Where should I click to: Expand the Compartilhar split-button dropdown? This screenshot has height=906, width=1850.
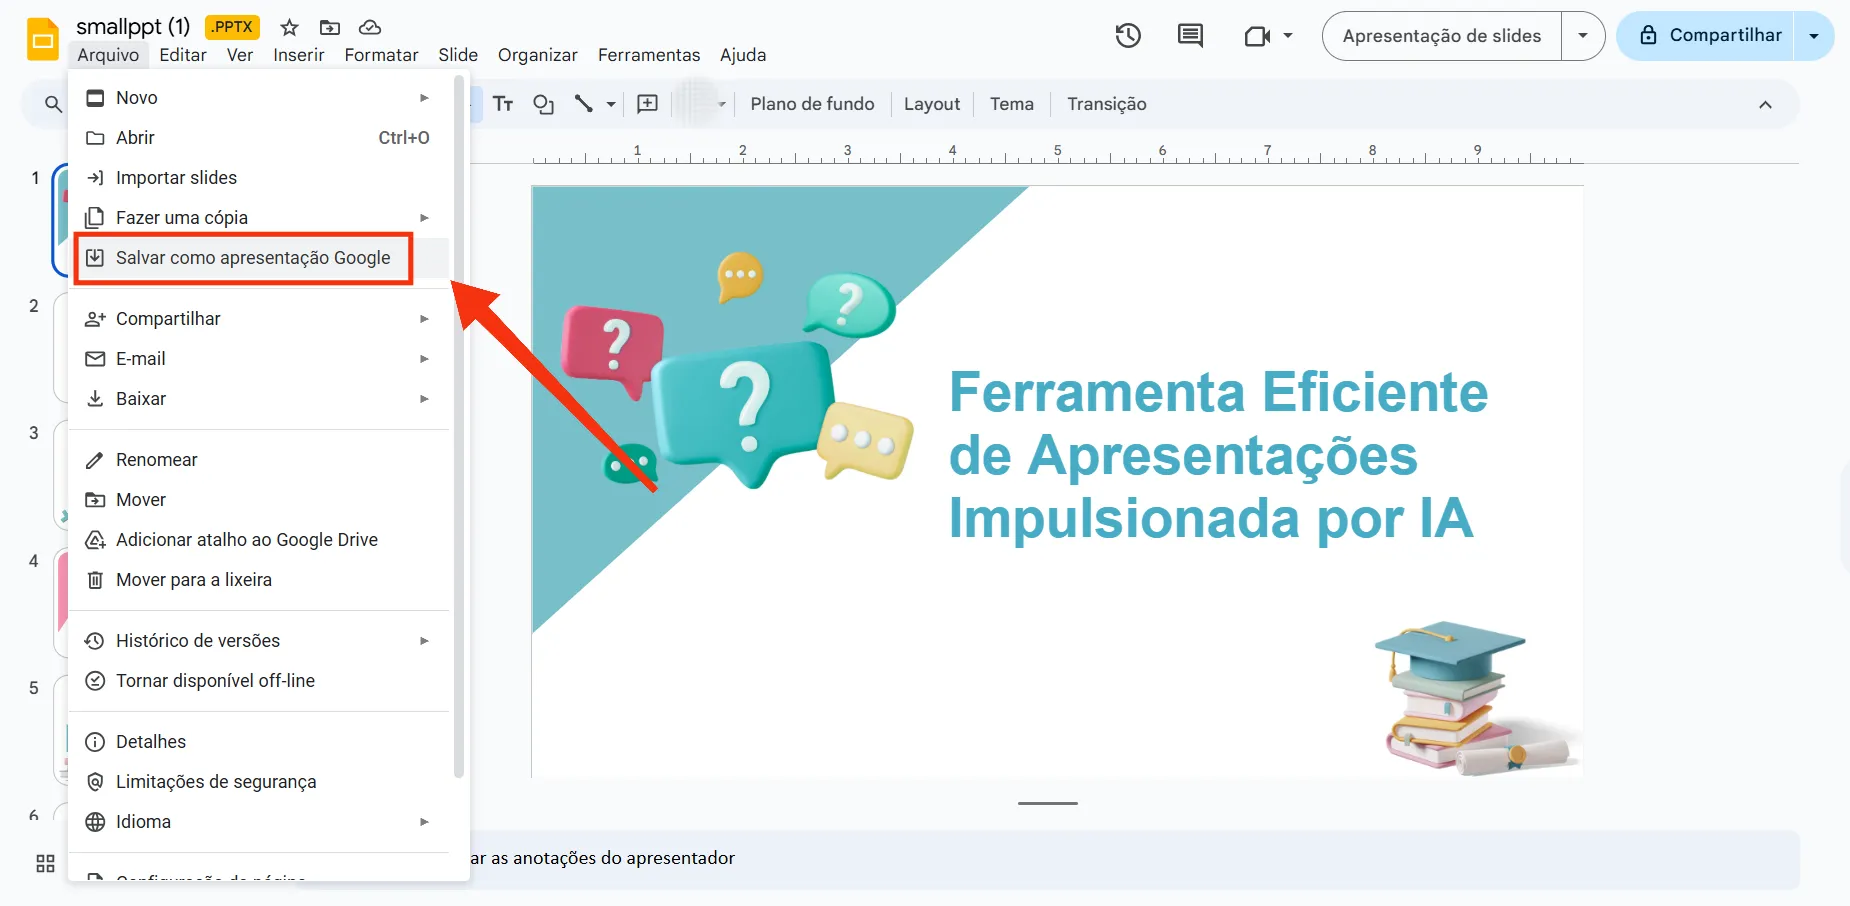1814,35
